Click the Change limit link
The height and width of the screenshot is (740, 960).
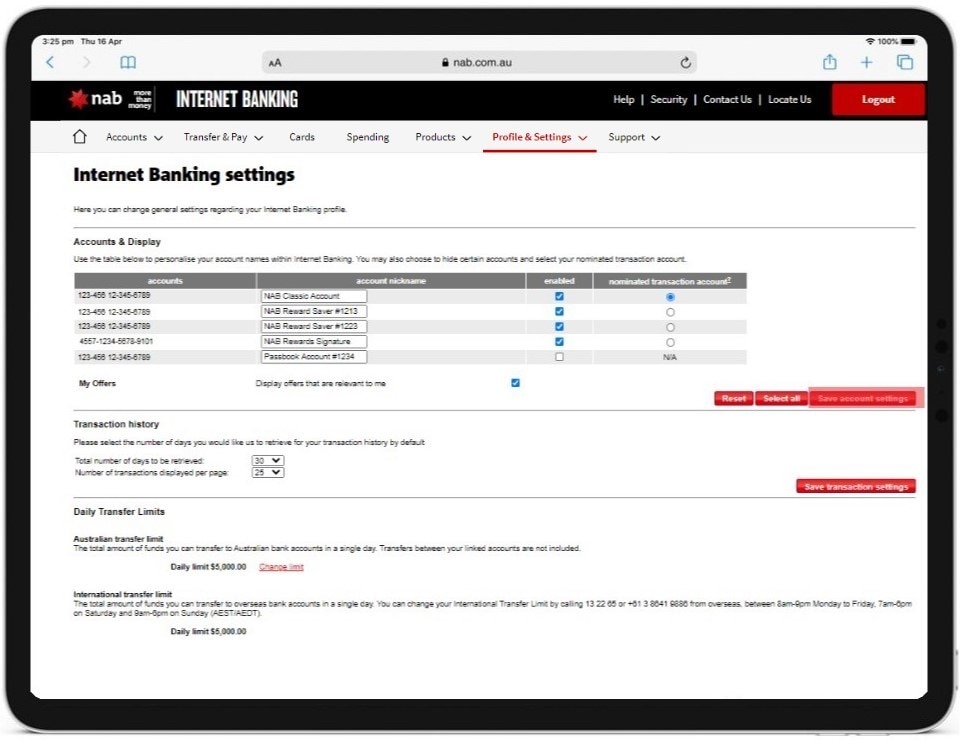[281, 567]
